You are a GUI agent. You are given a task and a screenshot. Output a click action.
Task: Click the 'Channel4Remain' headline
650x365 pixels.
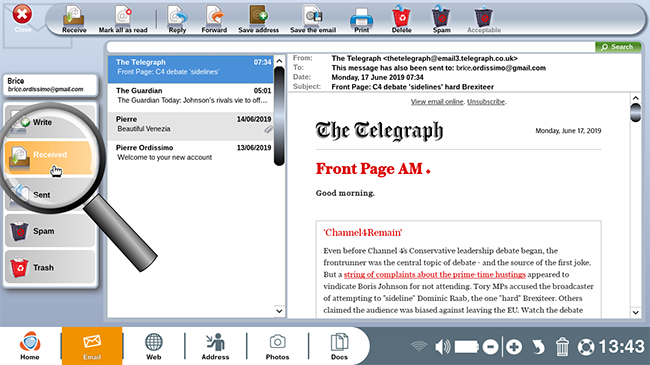(363, 233)
